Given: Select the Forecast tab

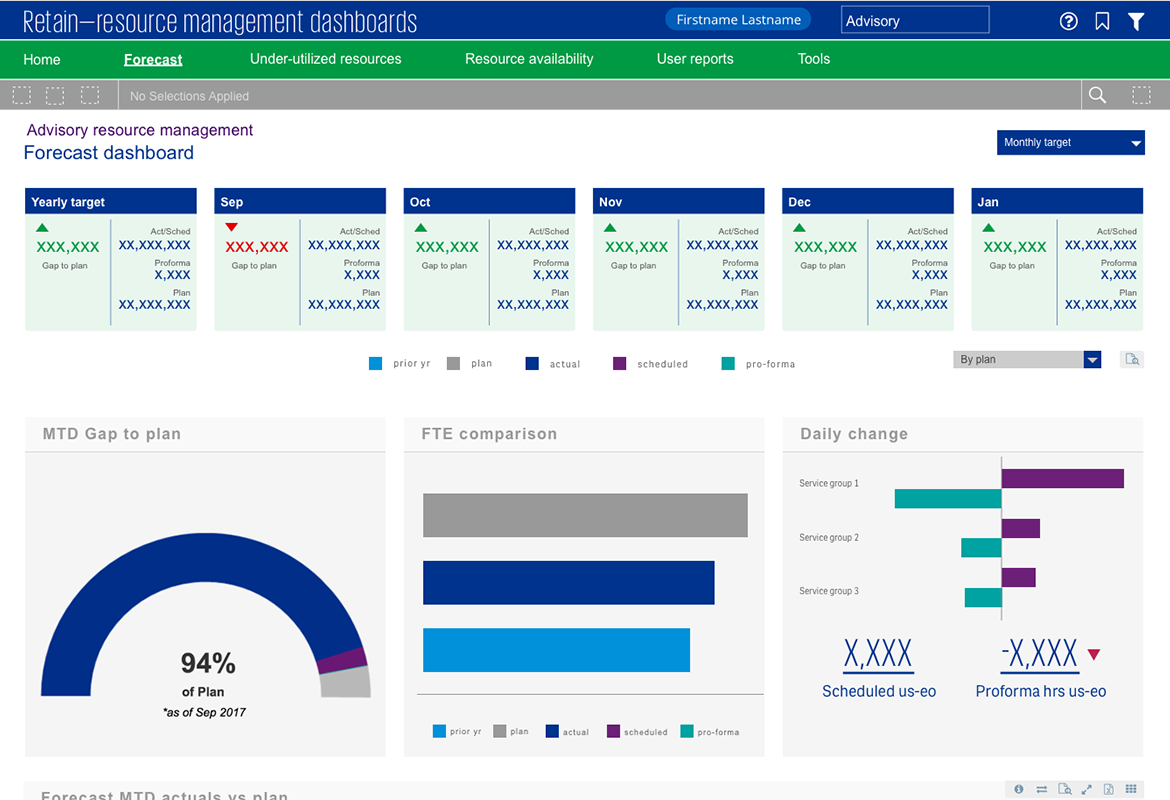Looking at the screenshot, I should (153, 60).
